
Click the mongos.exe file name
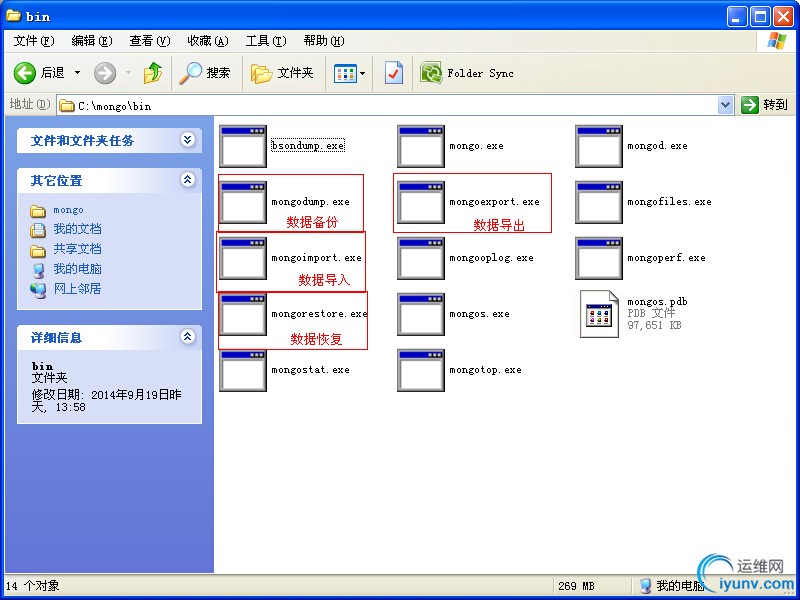click(479, 314)
